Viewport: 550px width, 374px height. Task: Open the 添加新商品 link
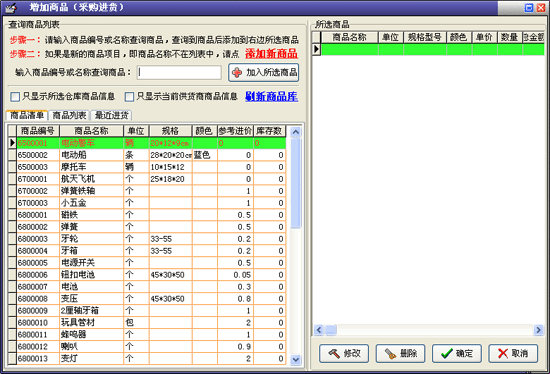(271, 54)
